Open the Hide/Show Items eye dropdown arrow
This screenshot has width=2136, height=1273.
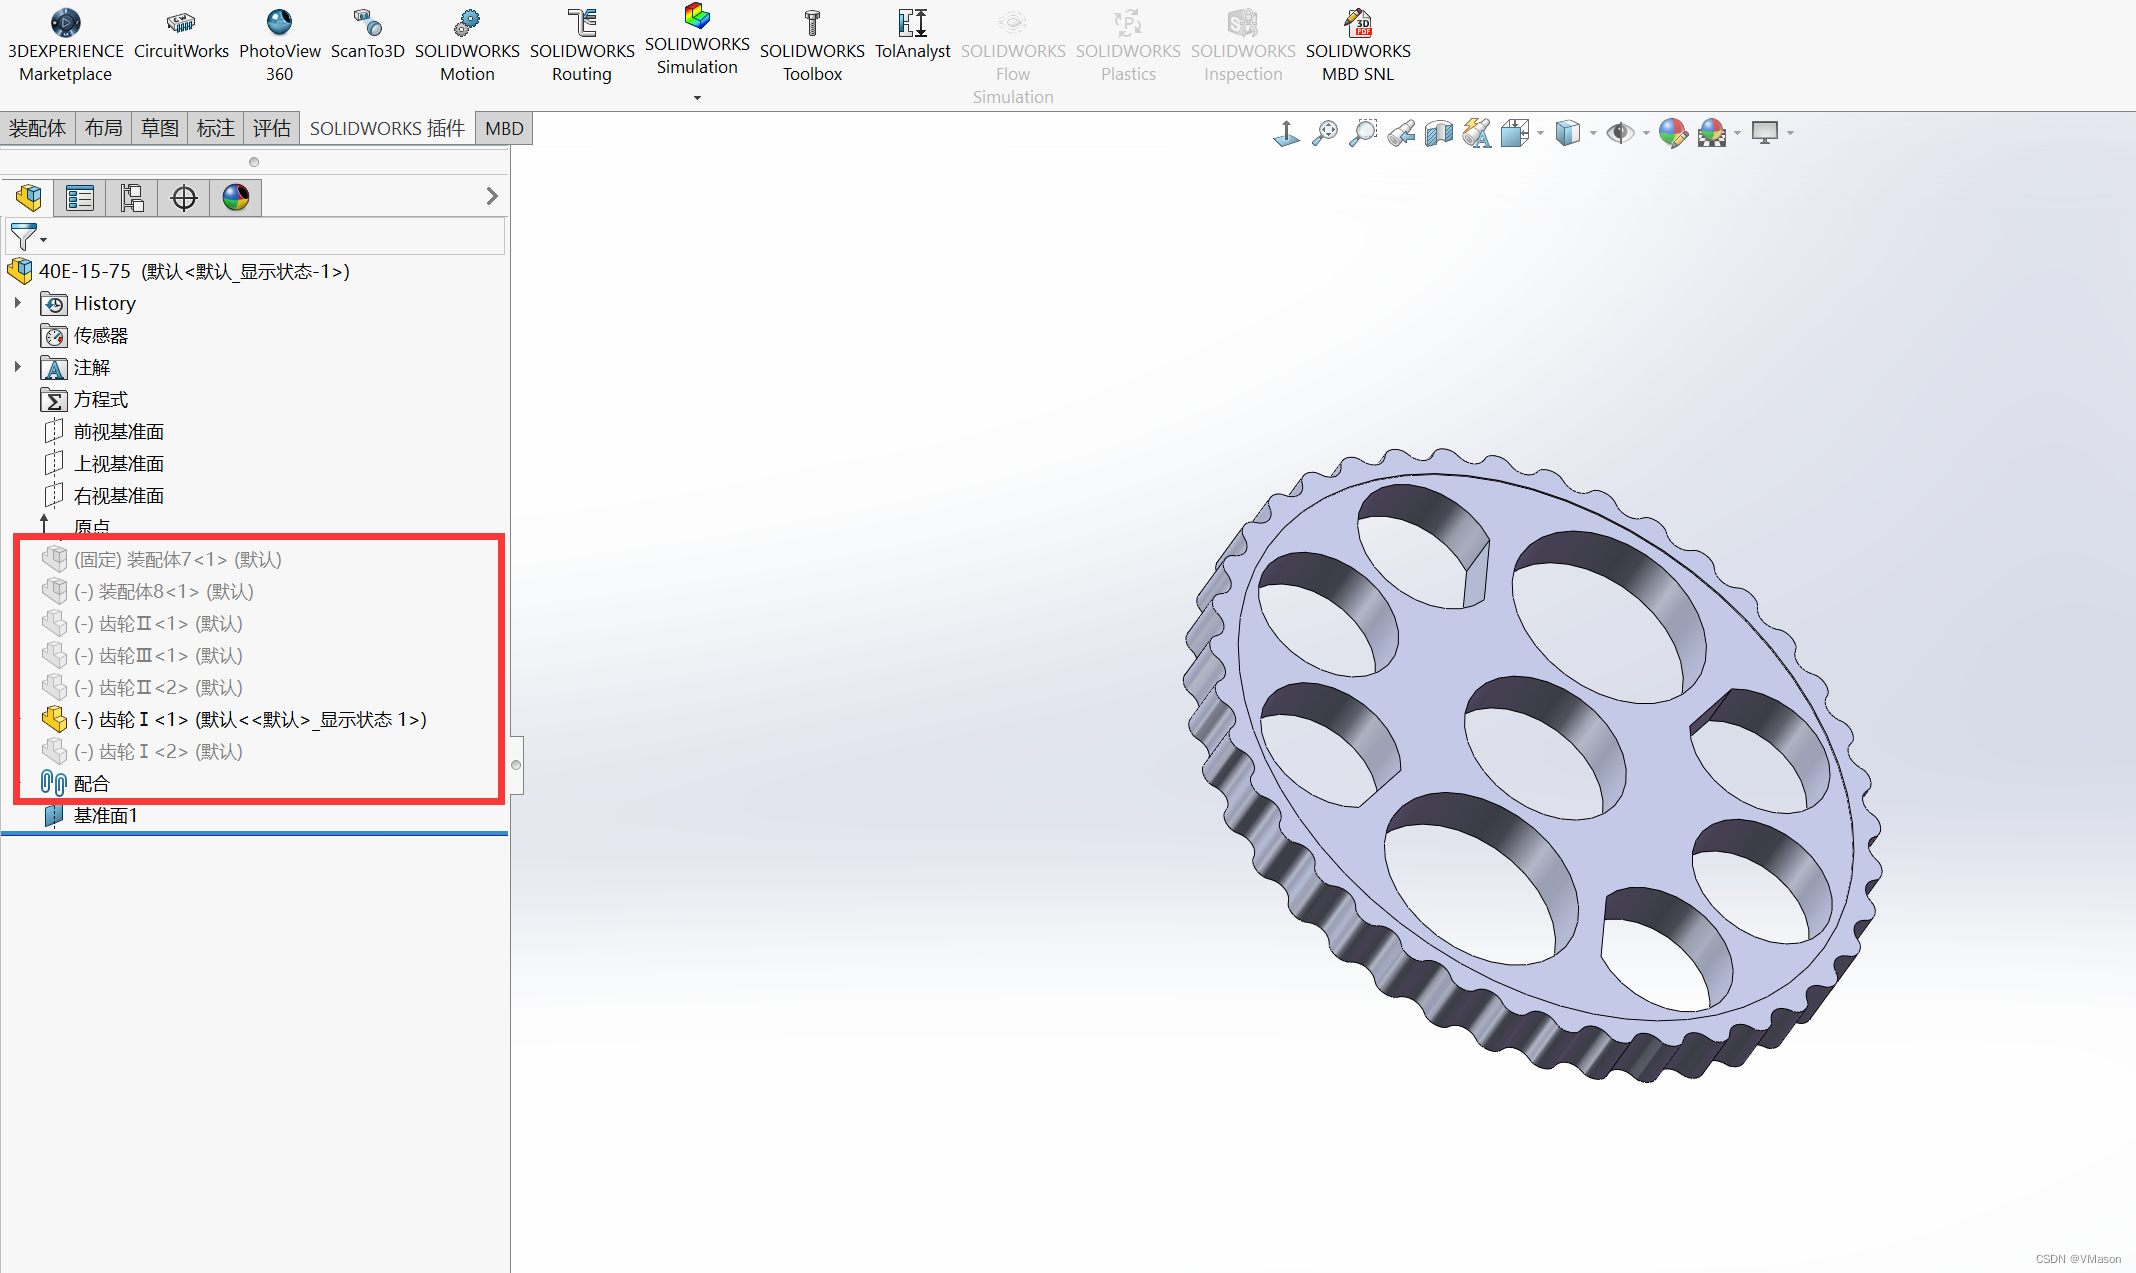click(x=1645, y=133)
